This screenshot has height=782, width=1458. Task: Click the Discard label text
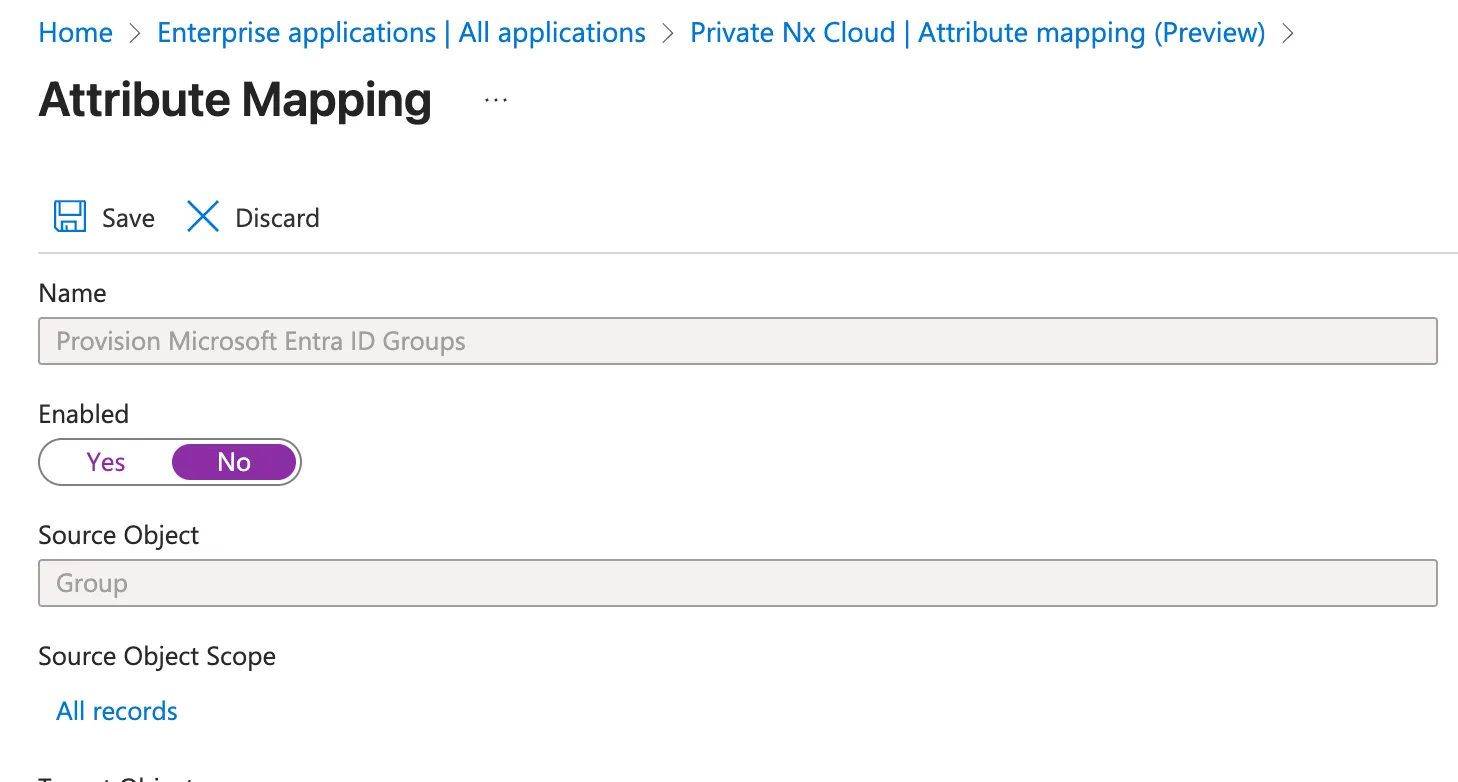click(x=277, y=218)
